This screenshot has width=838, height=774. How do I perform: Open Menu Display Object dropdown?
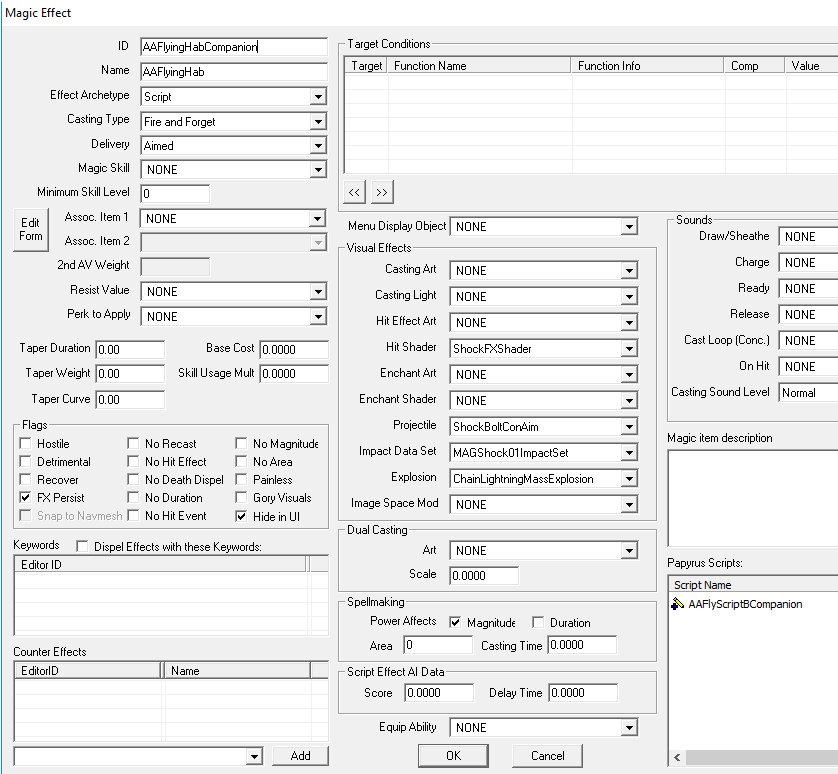[629, 227]
